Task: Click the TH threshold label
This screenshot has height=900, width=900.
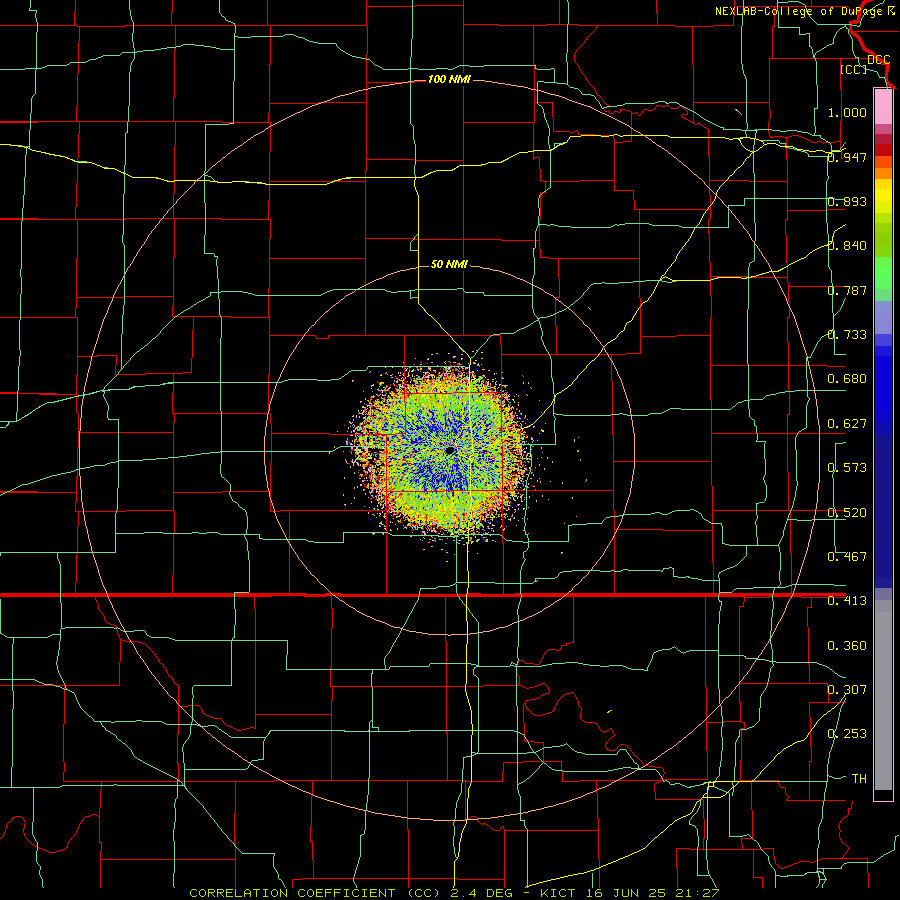Action: pos(859,779)
